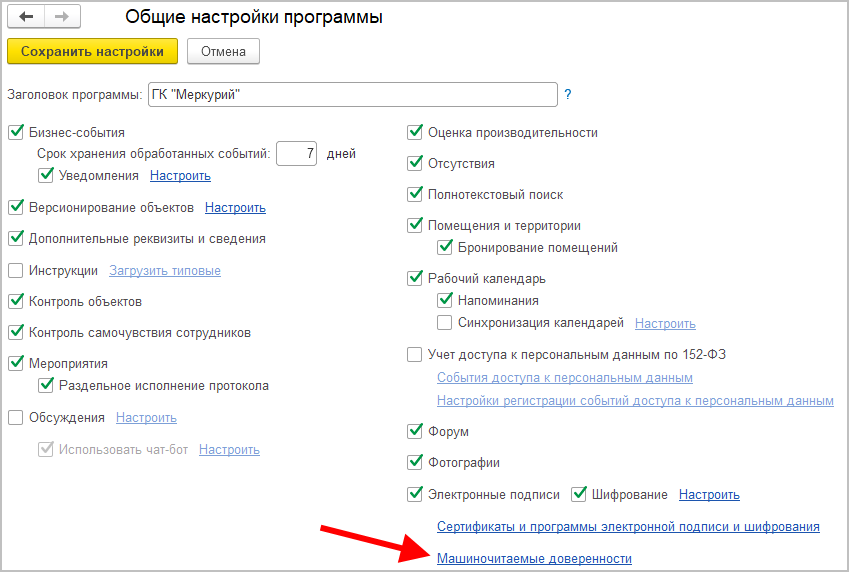Open Загрузить типовые link

(x=165, y=271)
